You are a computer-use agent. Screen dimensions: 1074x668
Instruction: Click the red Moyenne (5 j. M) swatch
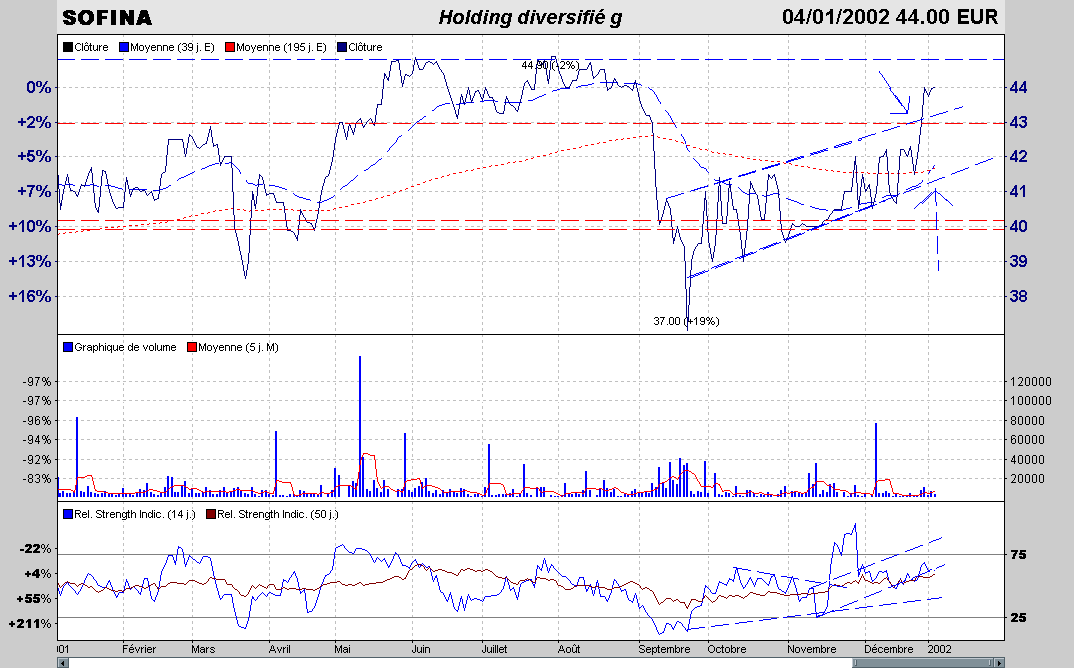(x=192, y=347)
